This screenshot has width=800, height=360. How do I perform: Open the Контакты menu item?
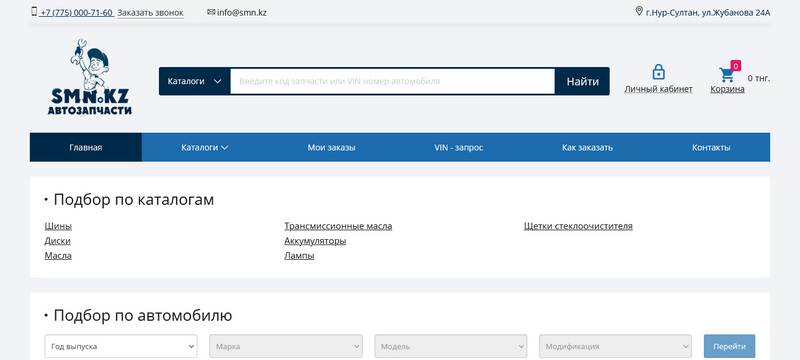(711, 147)
